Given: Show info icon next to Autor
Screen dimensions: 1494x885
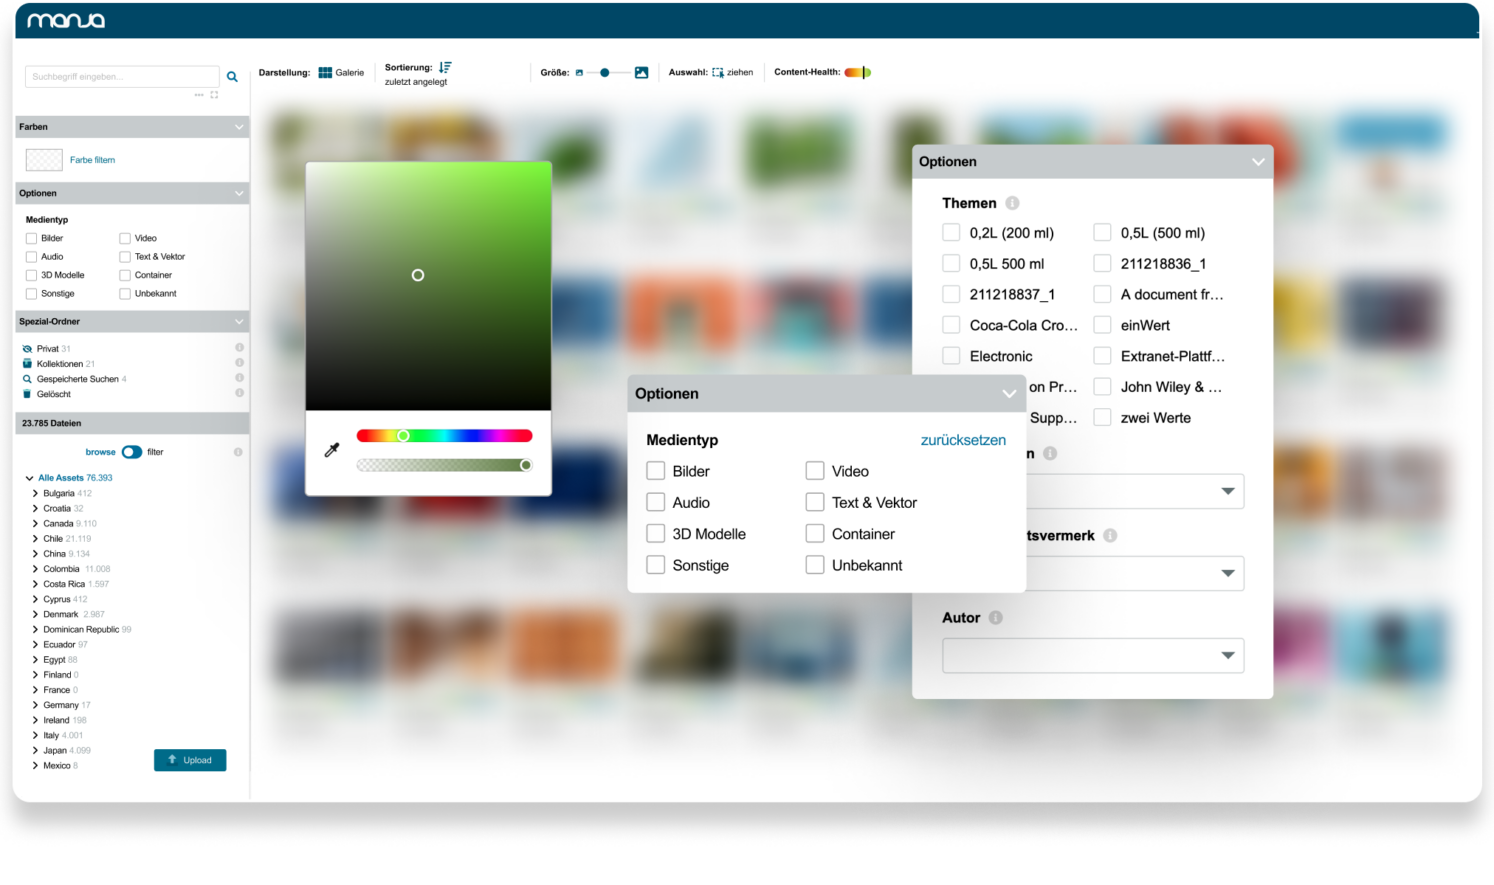Looking at the screenshot, I should pyautogui.click(x=995, y=618).
